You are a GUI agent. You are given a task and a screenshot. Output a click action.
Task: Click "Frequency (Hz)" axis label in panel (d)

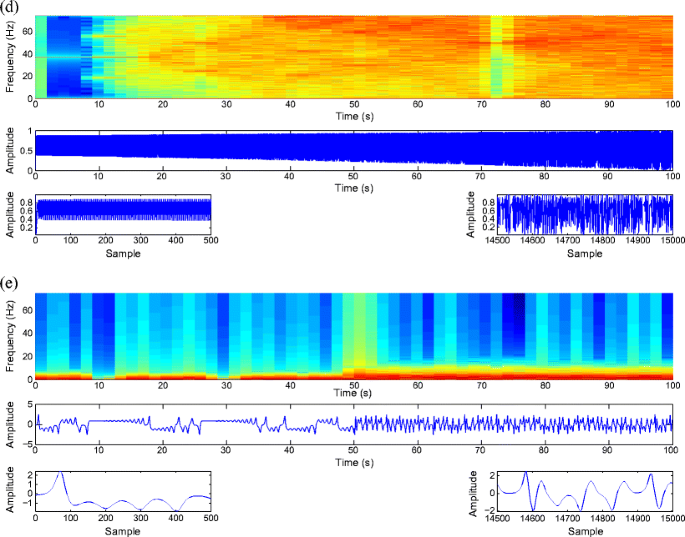(x=10, y=57)
